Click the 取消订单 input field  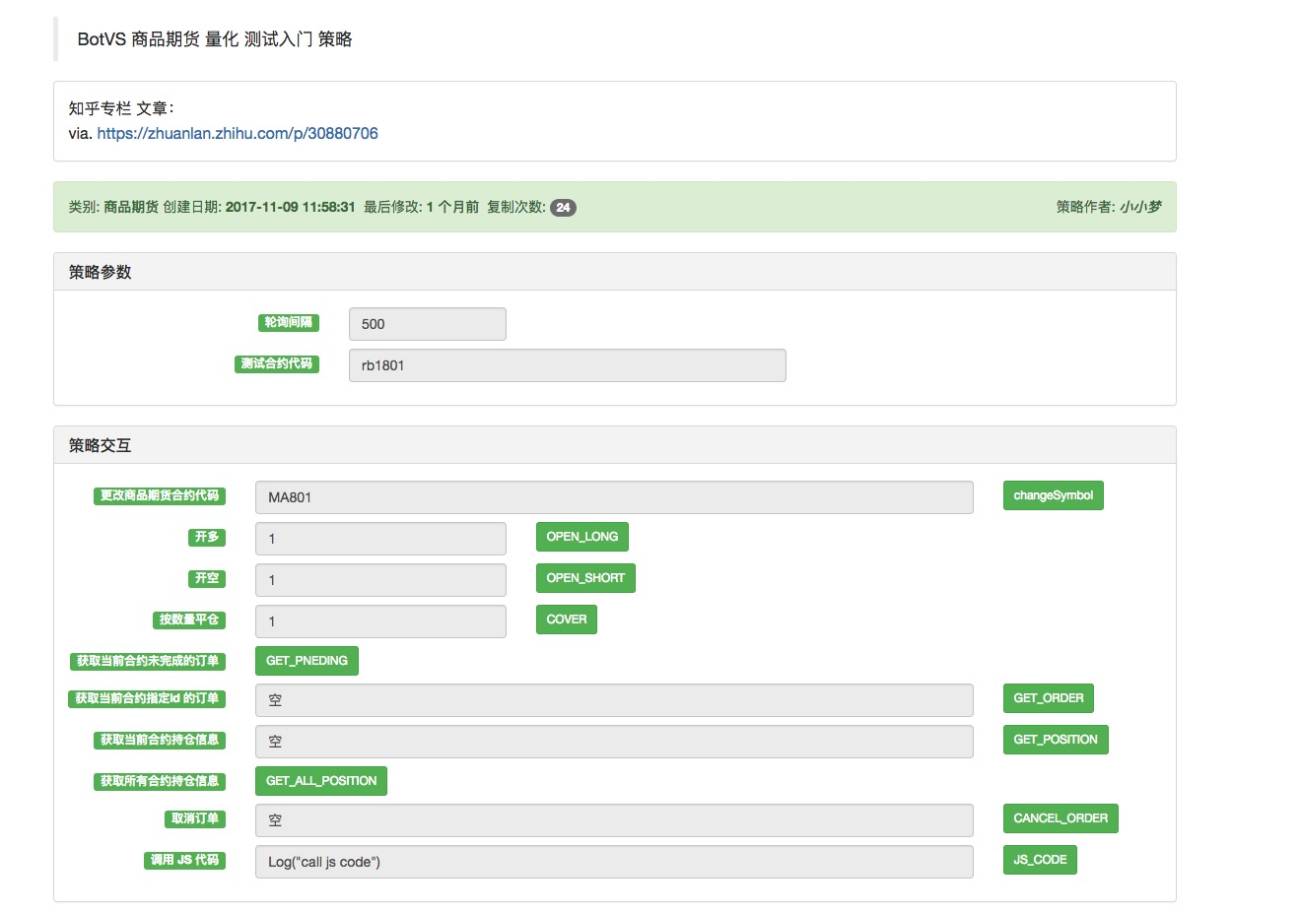[614, 820]
